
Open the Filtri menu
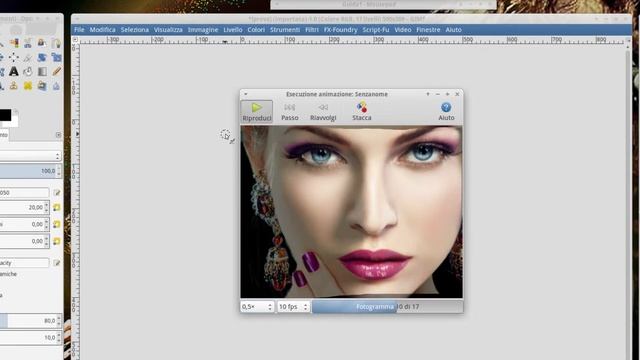312,30
